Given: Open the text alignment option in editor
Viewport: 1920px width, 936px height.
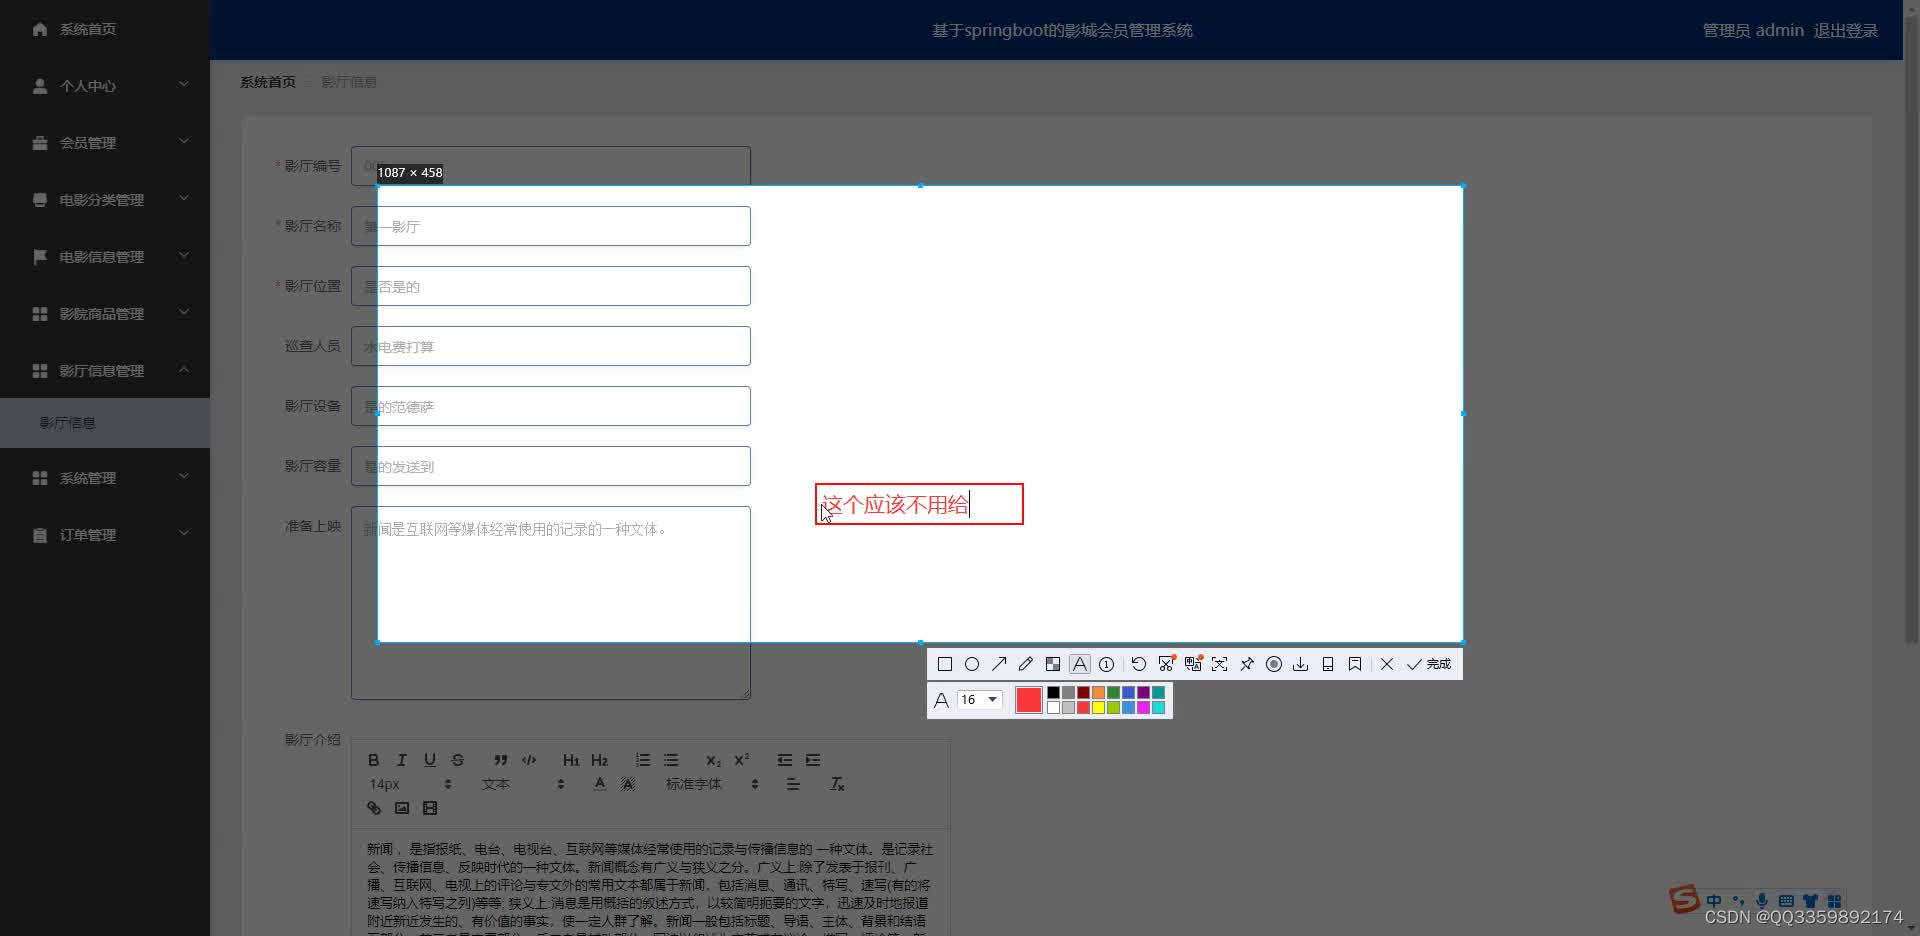Looking at the screenshot, I should click(793, 784).
